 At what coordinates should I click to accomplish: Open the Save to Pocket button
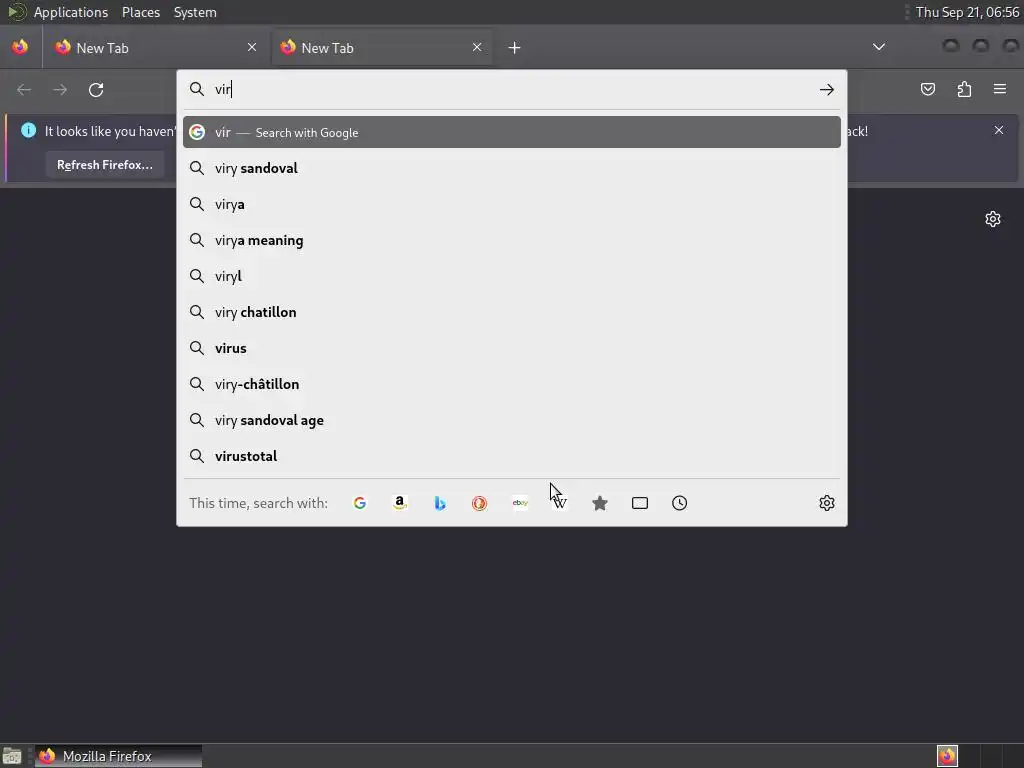tap(928, 89)
